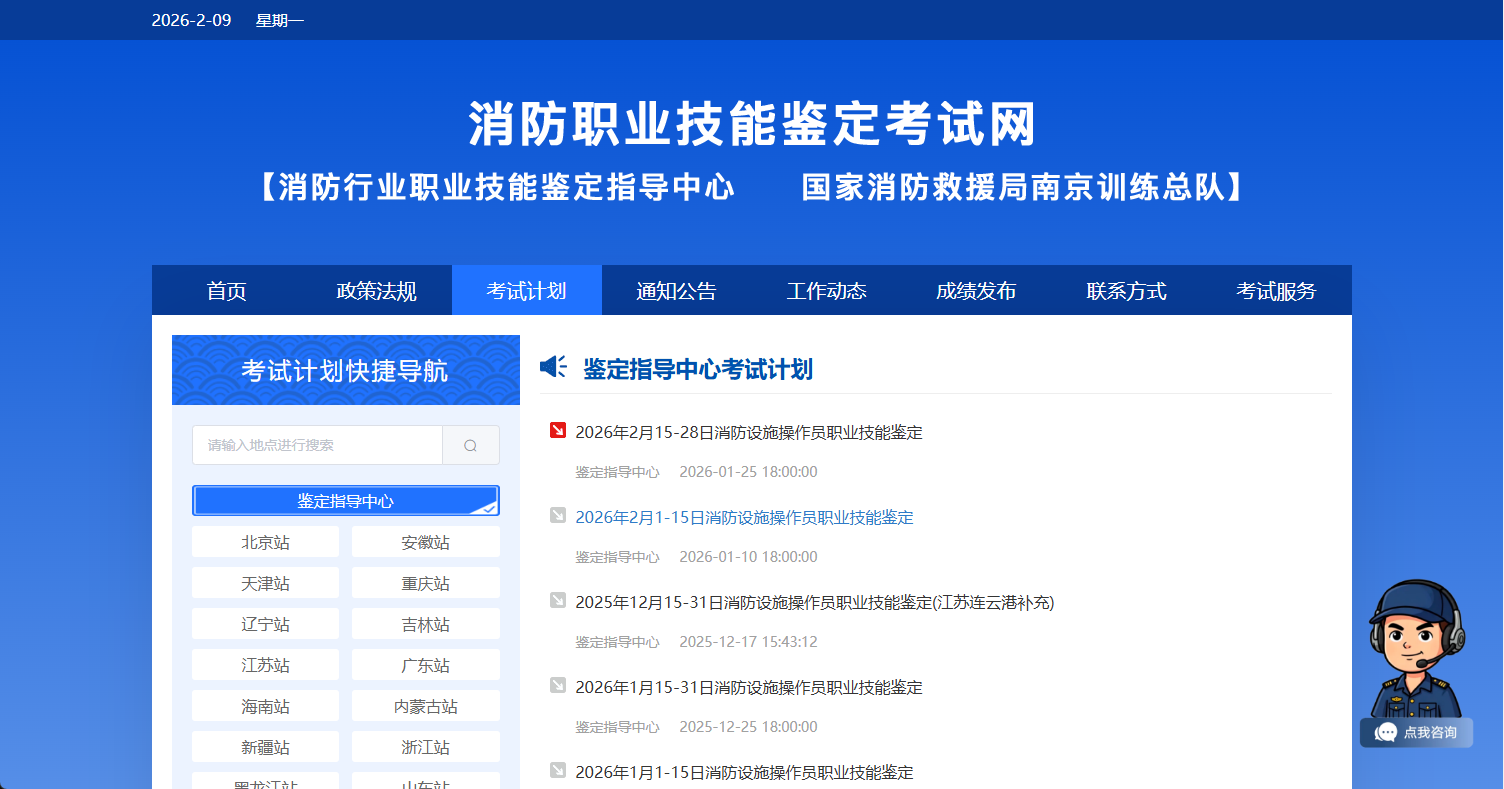Click the arrow icon beside the 江苏连云港补充 item
The height and width of the screenshot is (789, 1504).
click(558, 601)
